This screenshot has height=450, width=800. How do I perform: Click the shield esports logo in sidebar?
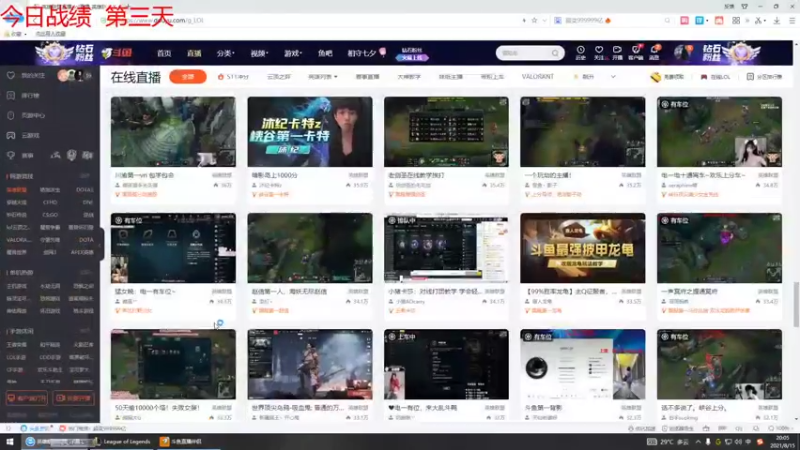71,155
